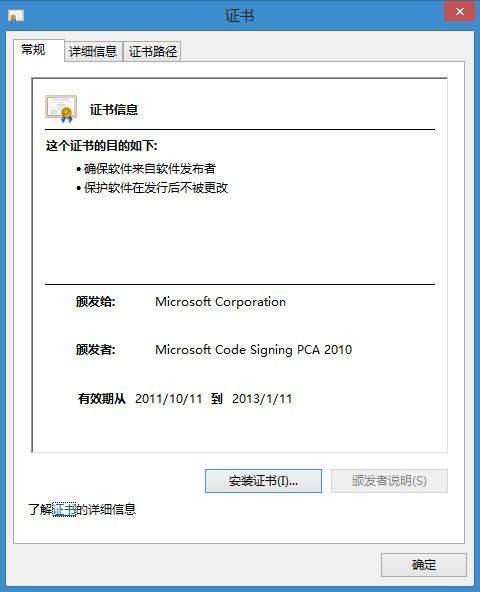Click the 颁发给 label

point(96,302)
